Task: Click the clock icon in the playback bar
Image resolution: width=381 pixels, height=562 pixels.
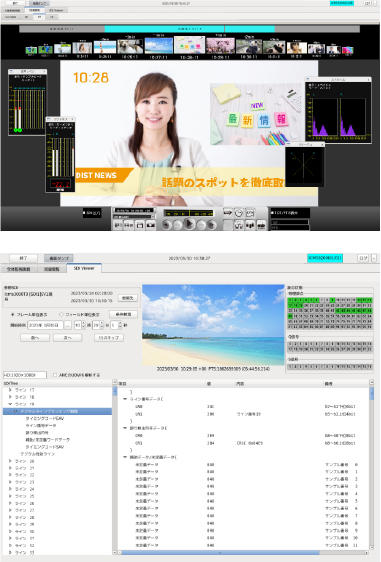Action: (x=239, y=213)
